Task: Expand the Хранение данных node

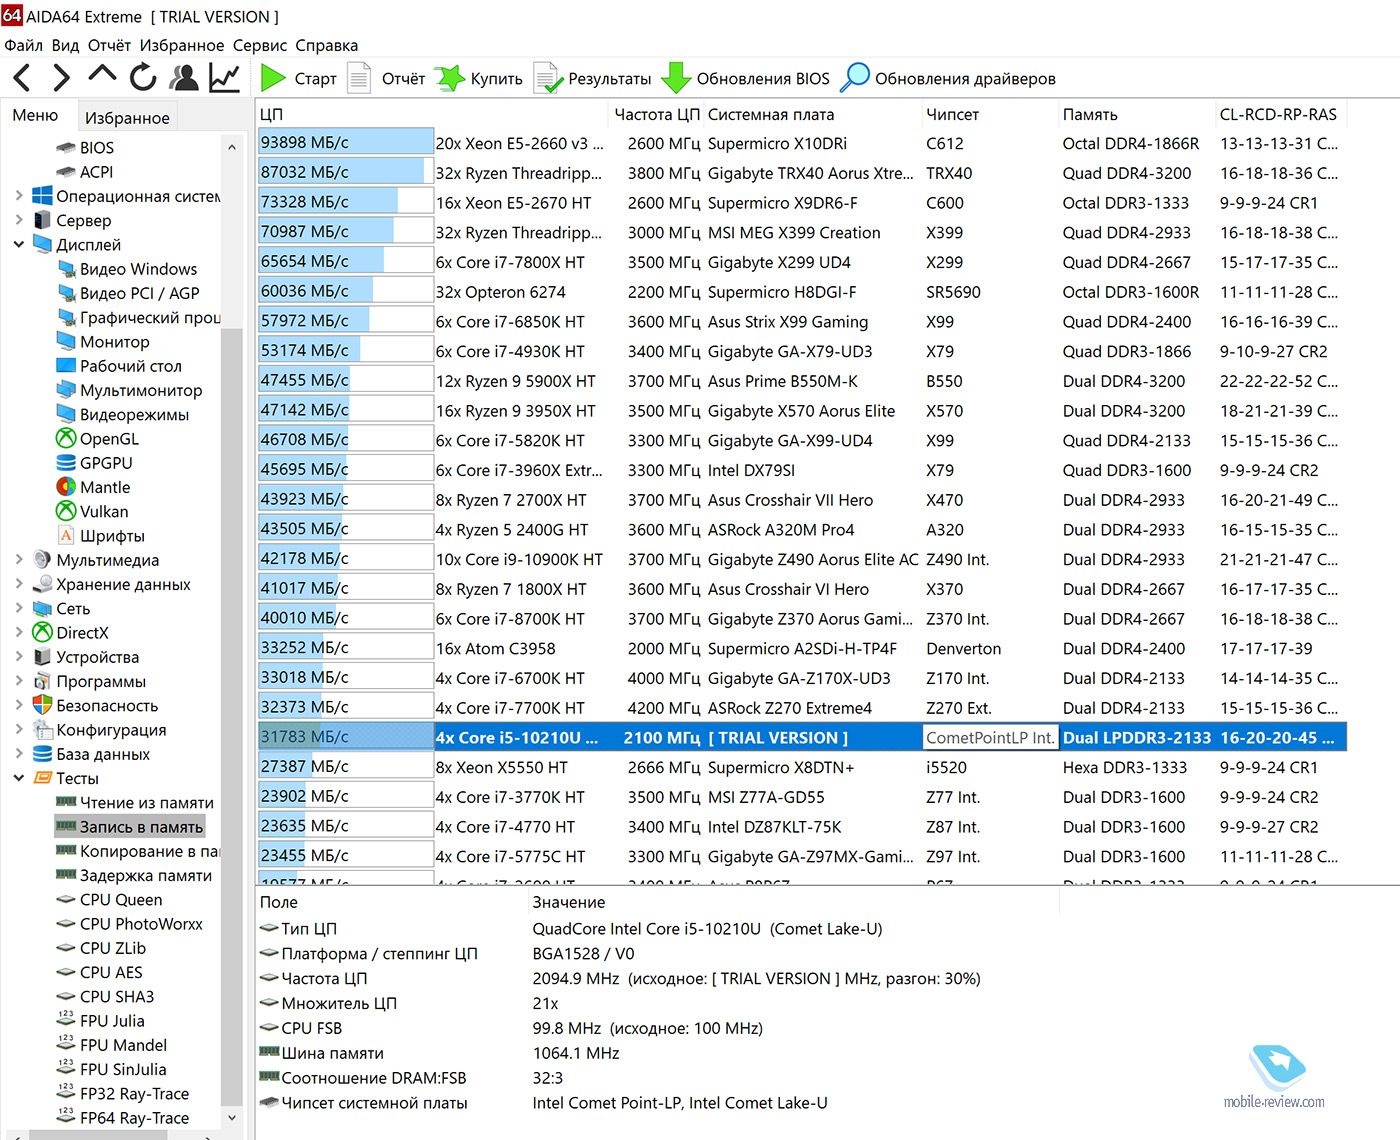Action: click(x=18, y=584)
